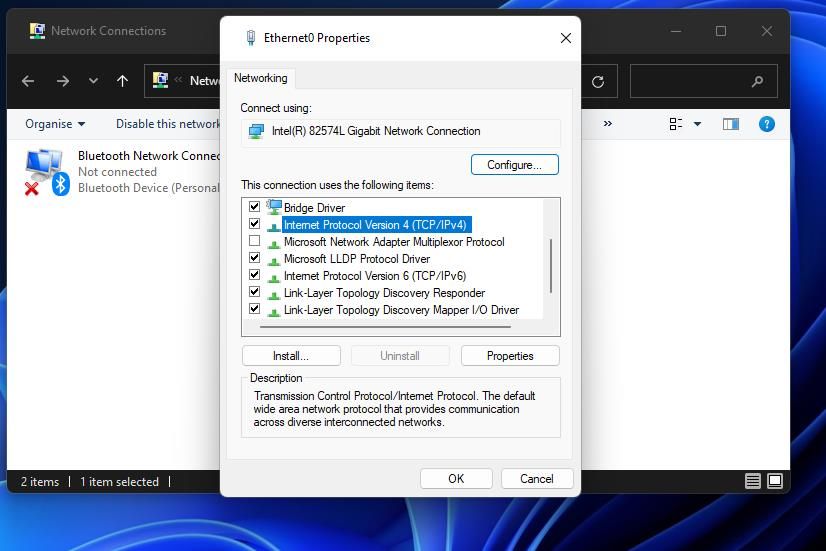Select Microsoft LLDP Protocol Driver row
The width and height of the screenshot is (826, 551).
357,259
